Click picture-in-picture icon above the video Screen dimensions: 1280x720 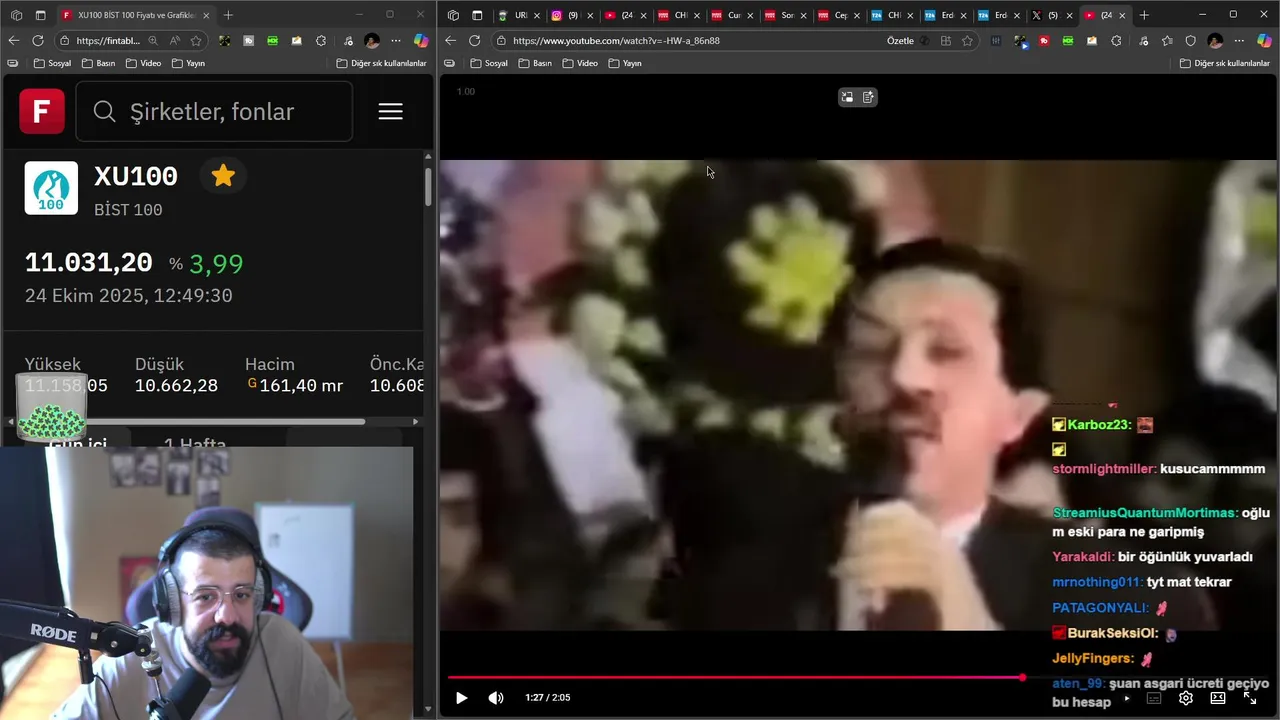point(847,97)
